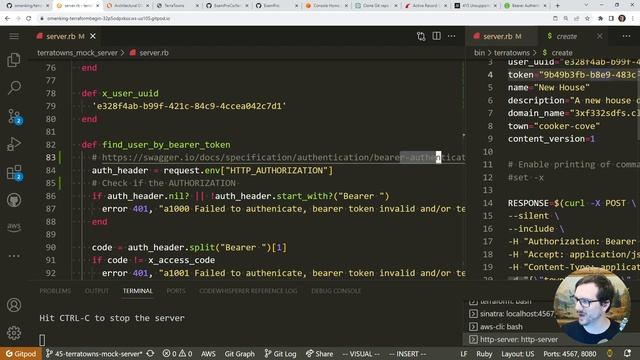This screenshot has width=640, height=360.
Task: Click the Gitpod status bar button
Action: 20,353
